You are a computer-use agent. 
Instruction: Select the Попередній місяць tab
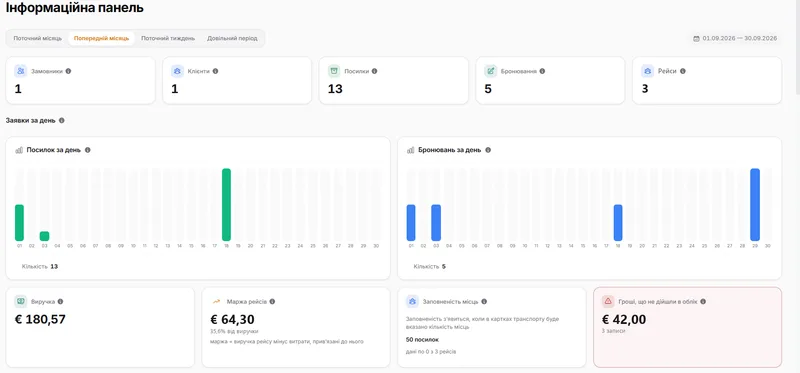(102, 38)
